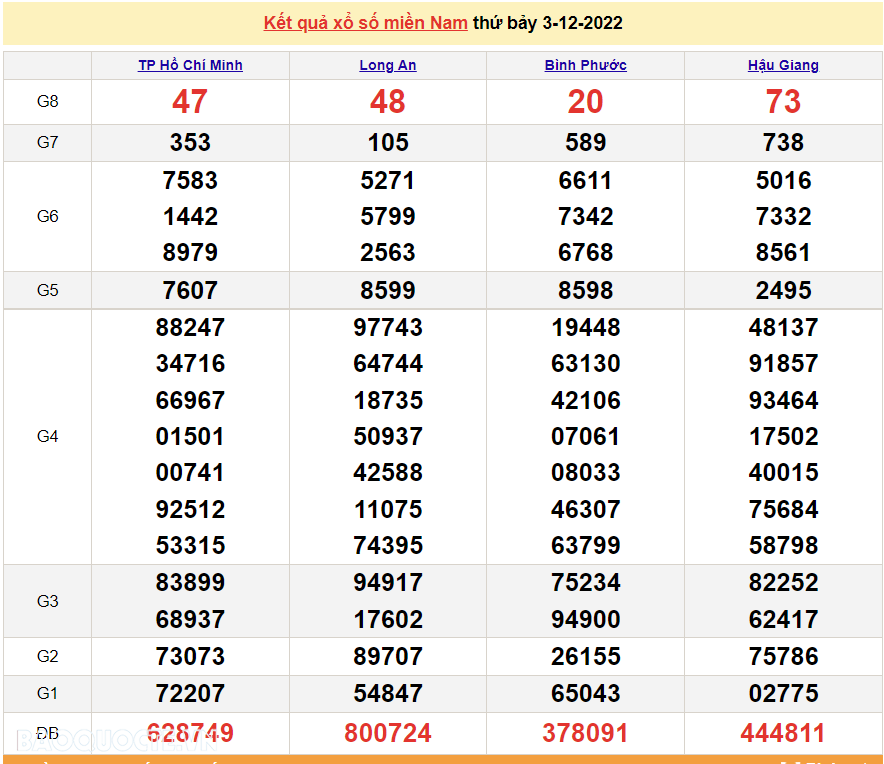Click the G5 number 2495 under Hậu Giang

click(x=783, y=290)
